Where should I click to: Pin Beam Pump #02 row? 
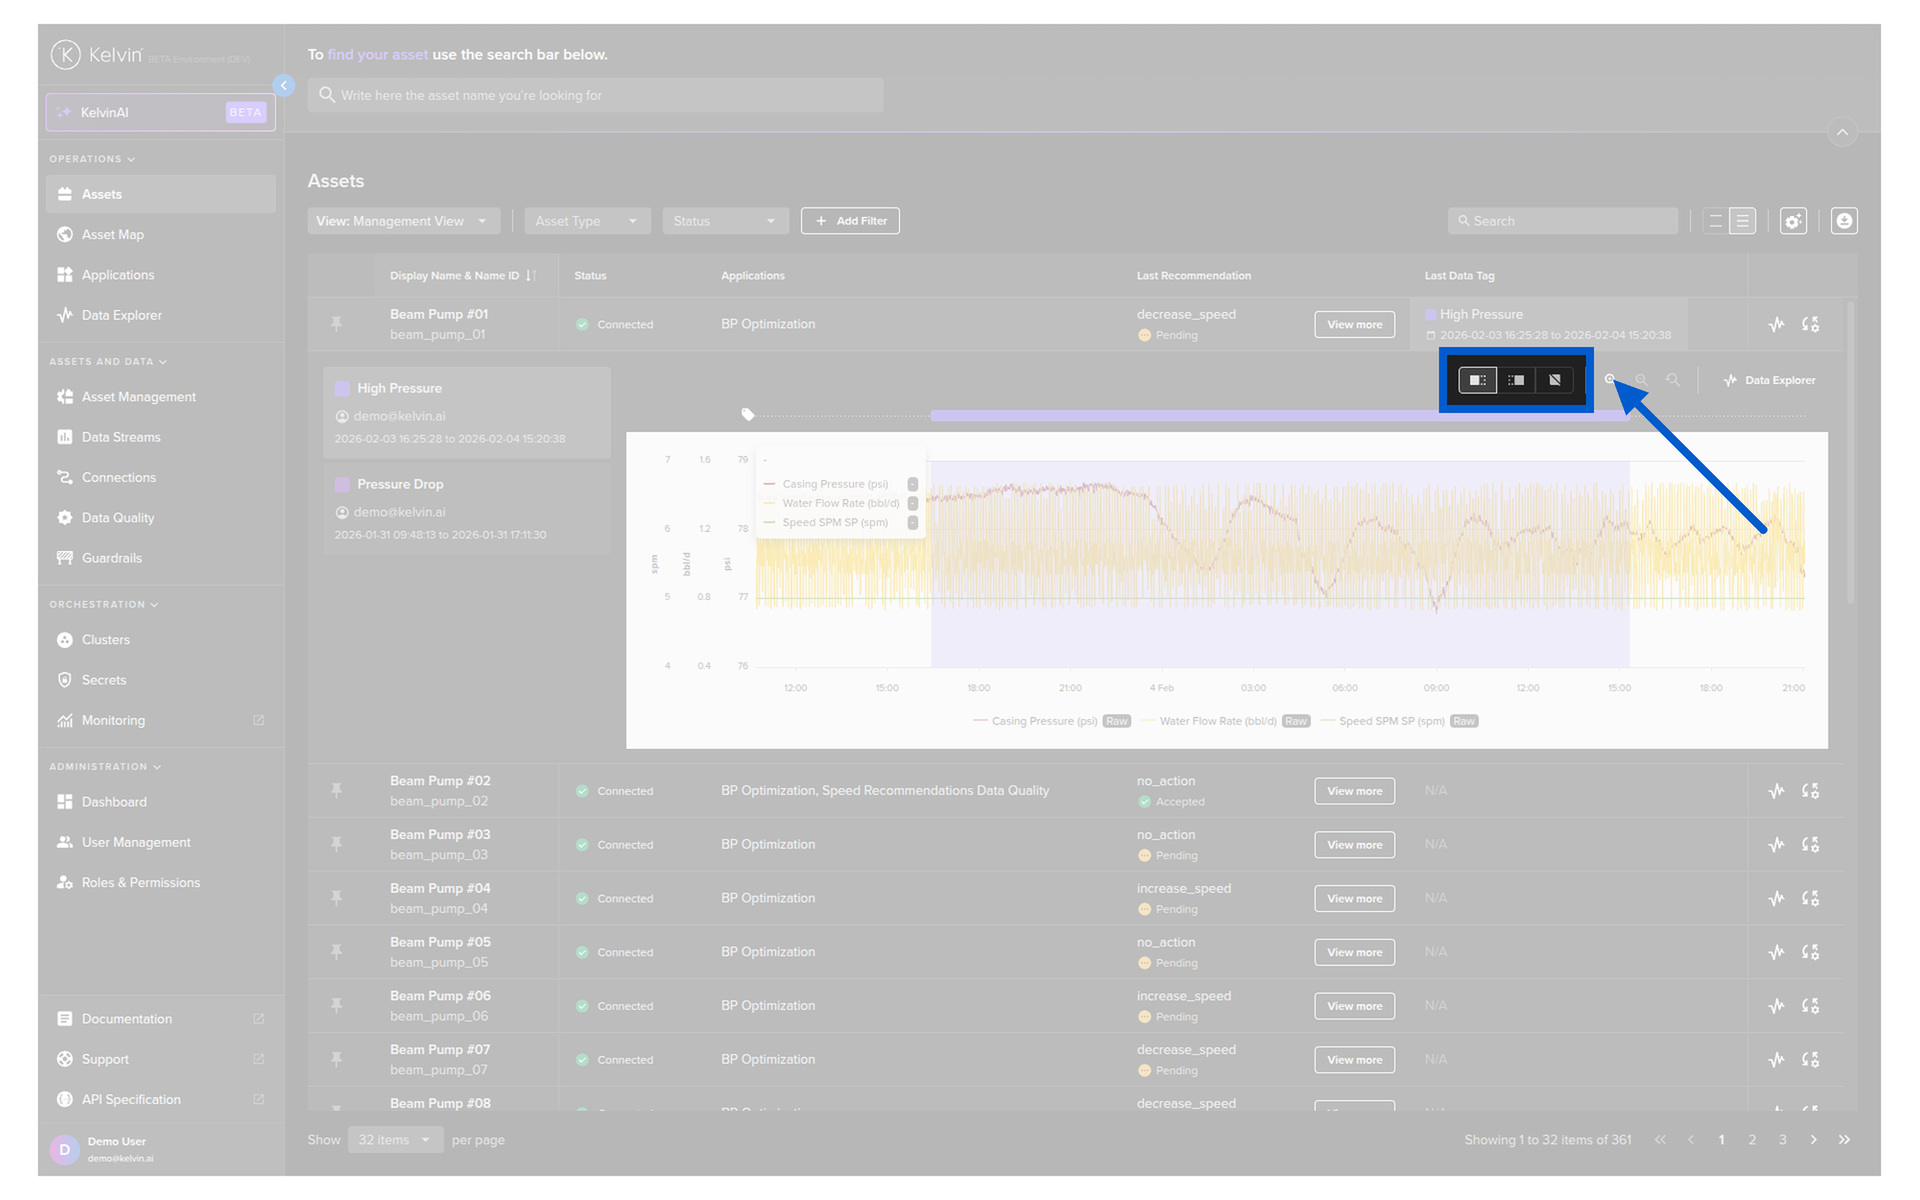click(x=337, y=791)
